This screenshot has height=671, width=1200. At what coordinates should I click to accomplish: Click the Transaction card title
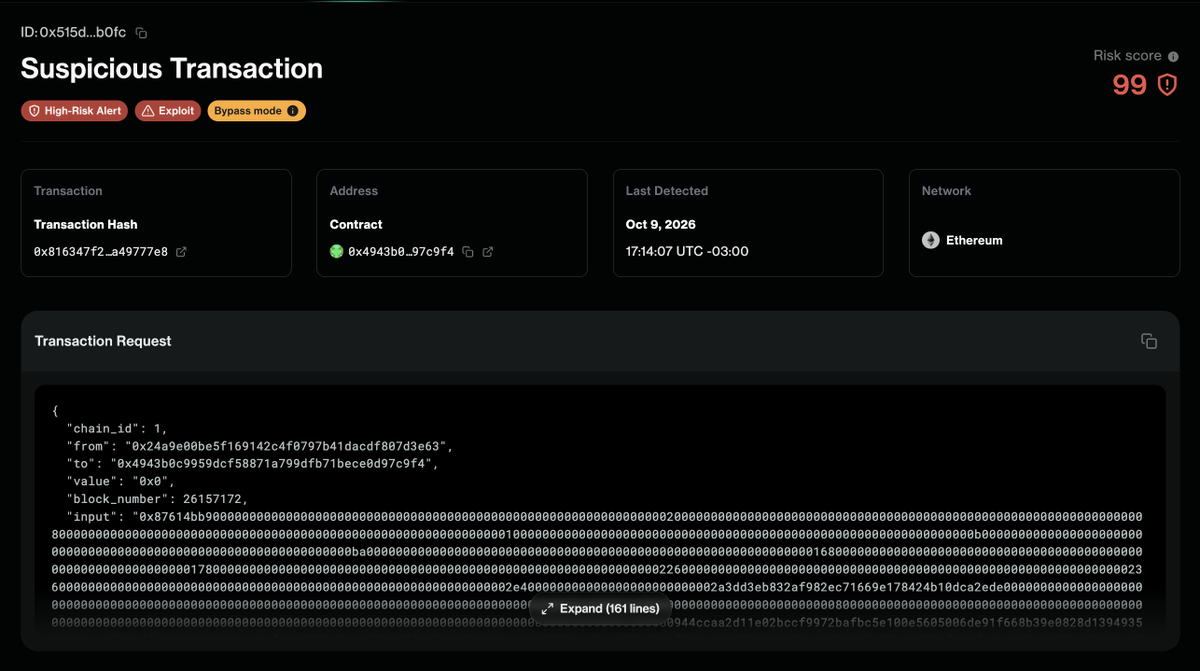click(68, 191)
